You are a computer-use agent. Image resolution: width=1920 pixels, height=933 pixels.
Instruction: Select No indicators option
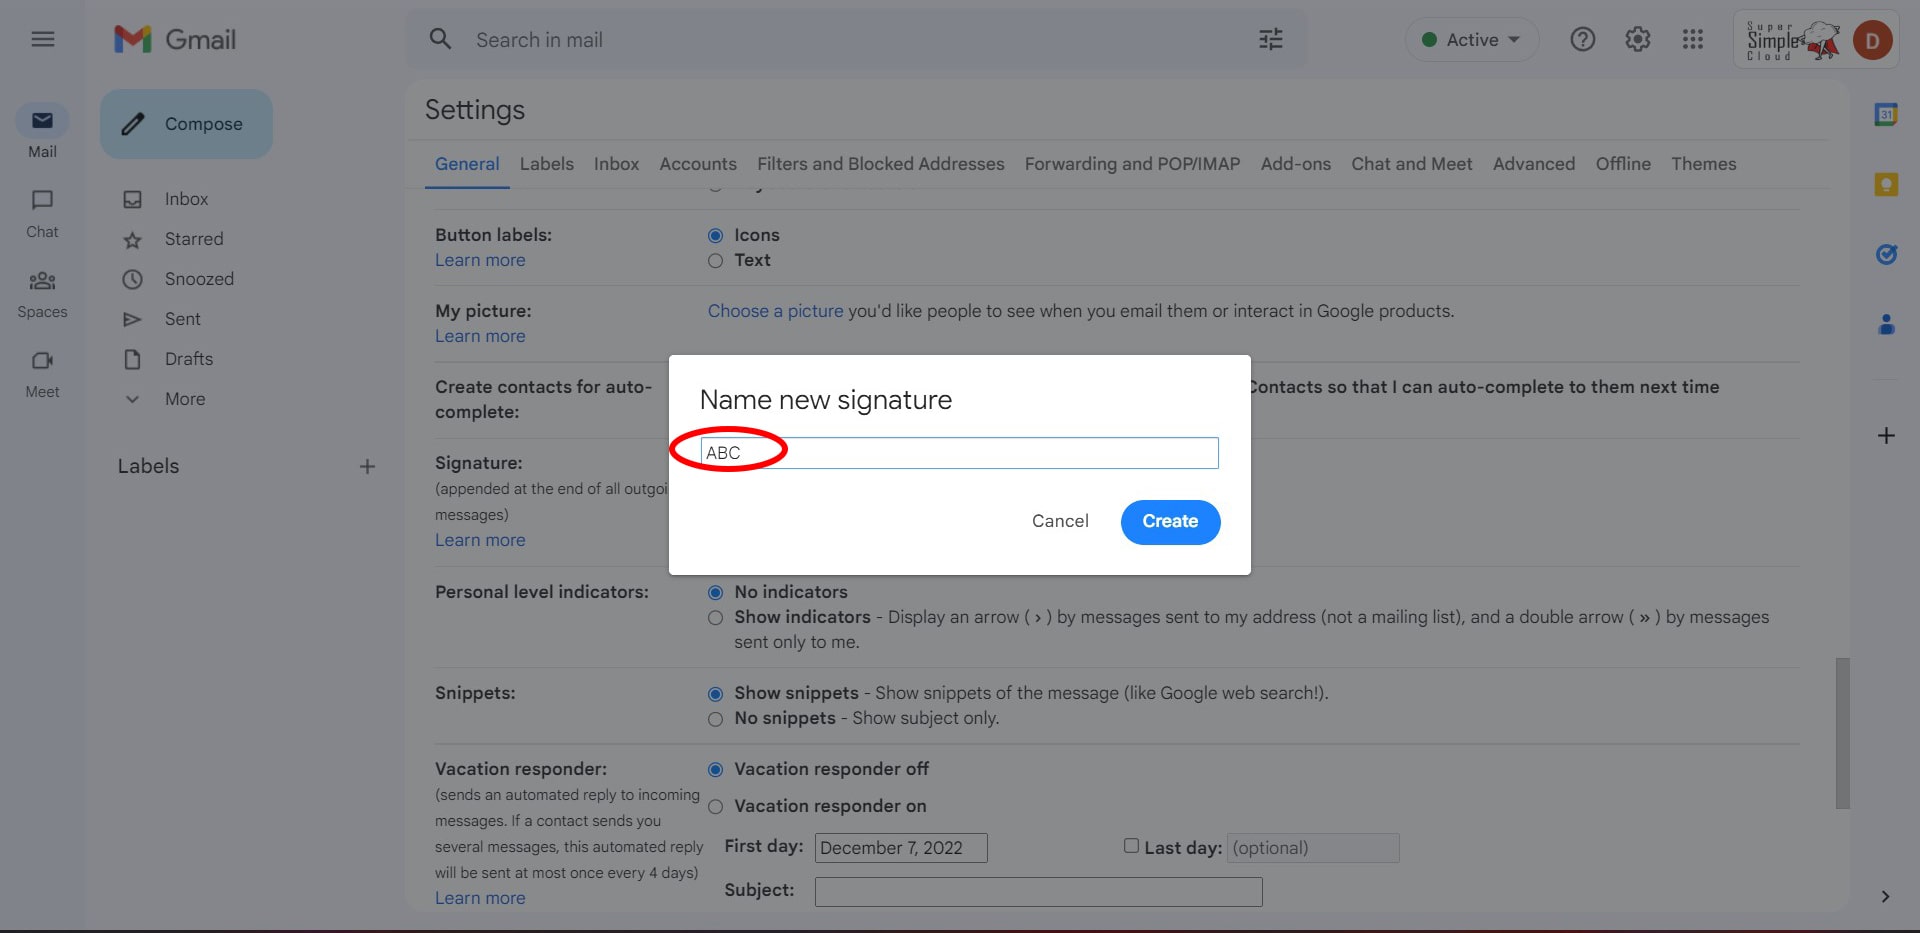click(715, 593)
